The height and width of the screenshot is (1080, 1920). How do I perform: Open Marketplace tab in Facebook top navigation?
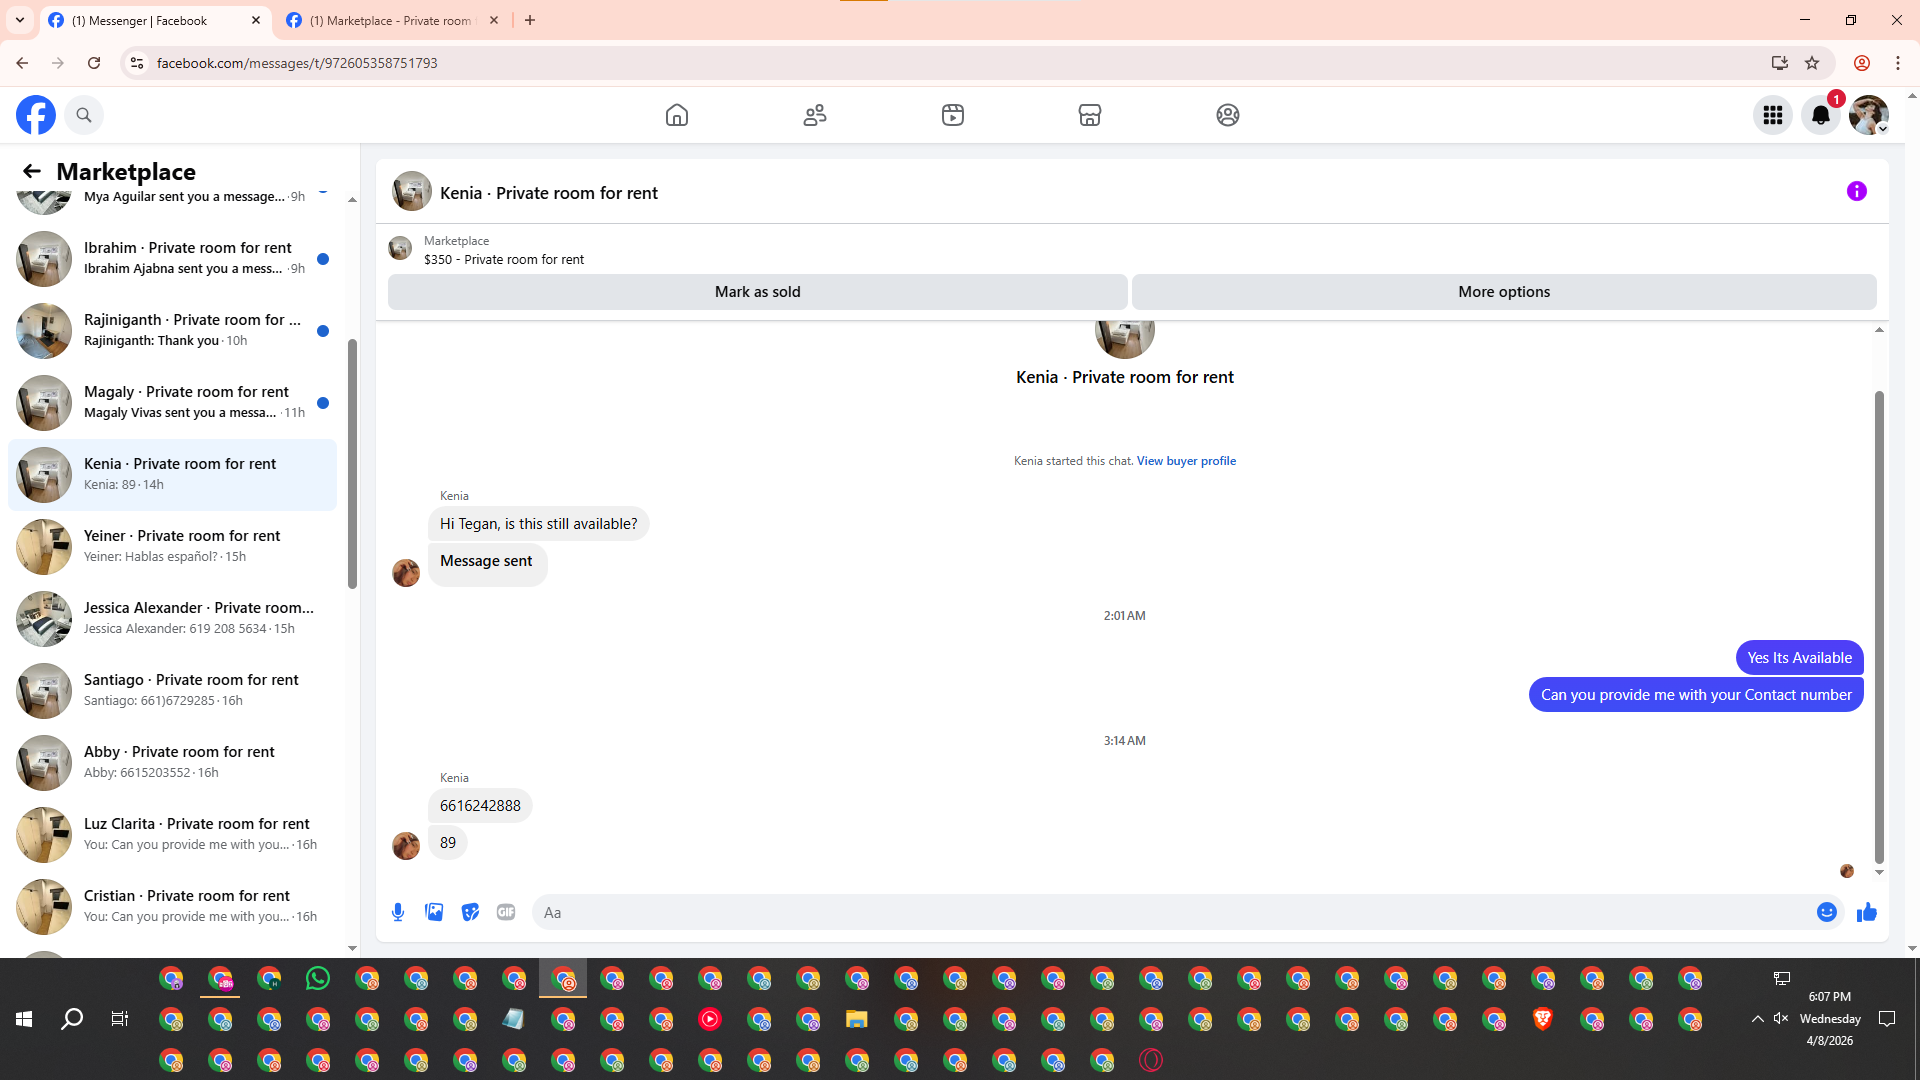1089,115
